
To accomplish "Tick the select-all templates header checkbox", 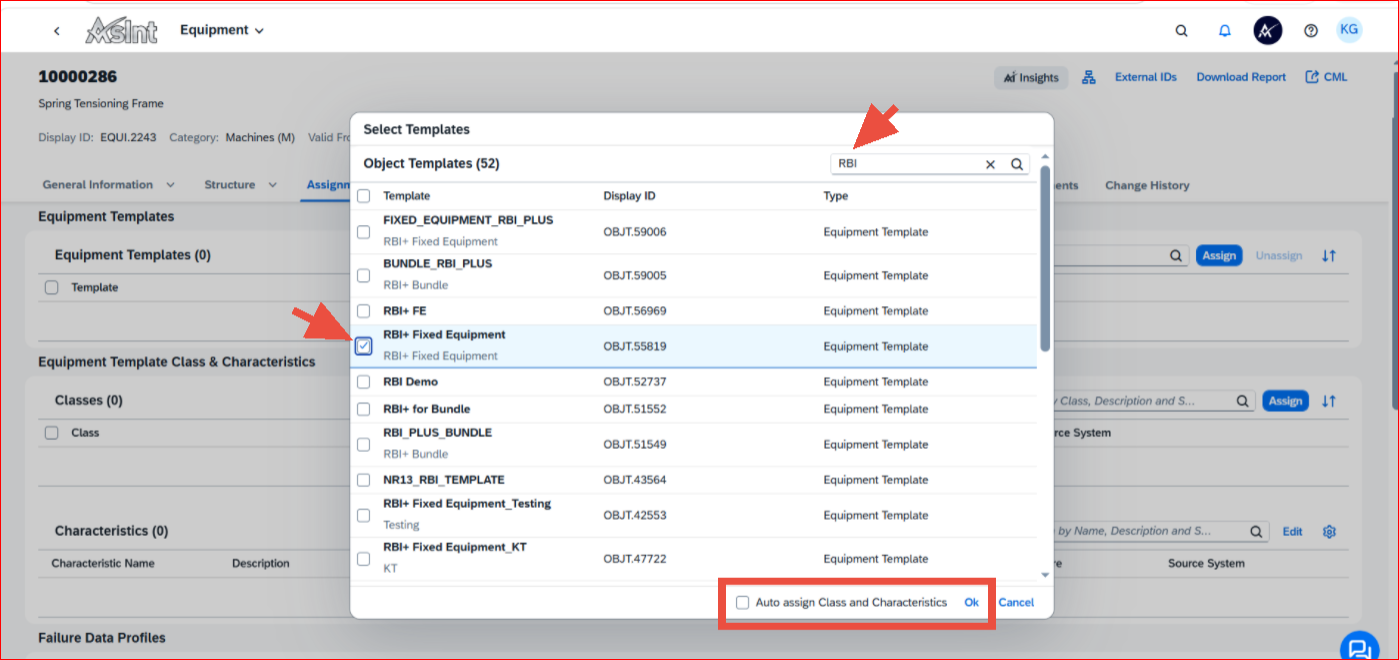I will [364, 196].
